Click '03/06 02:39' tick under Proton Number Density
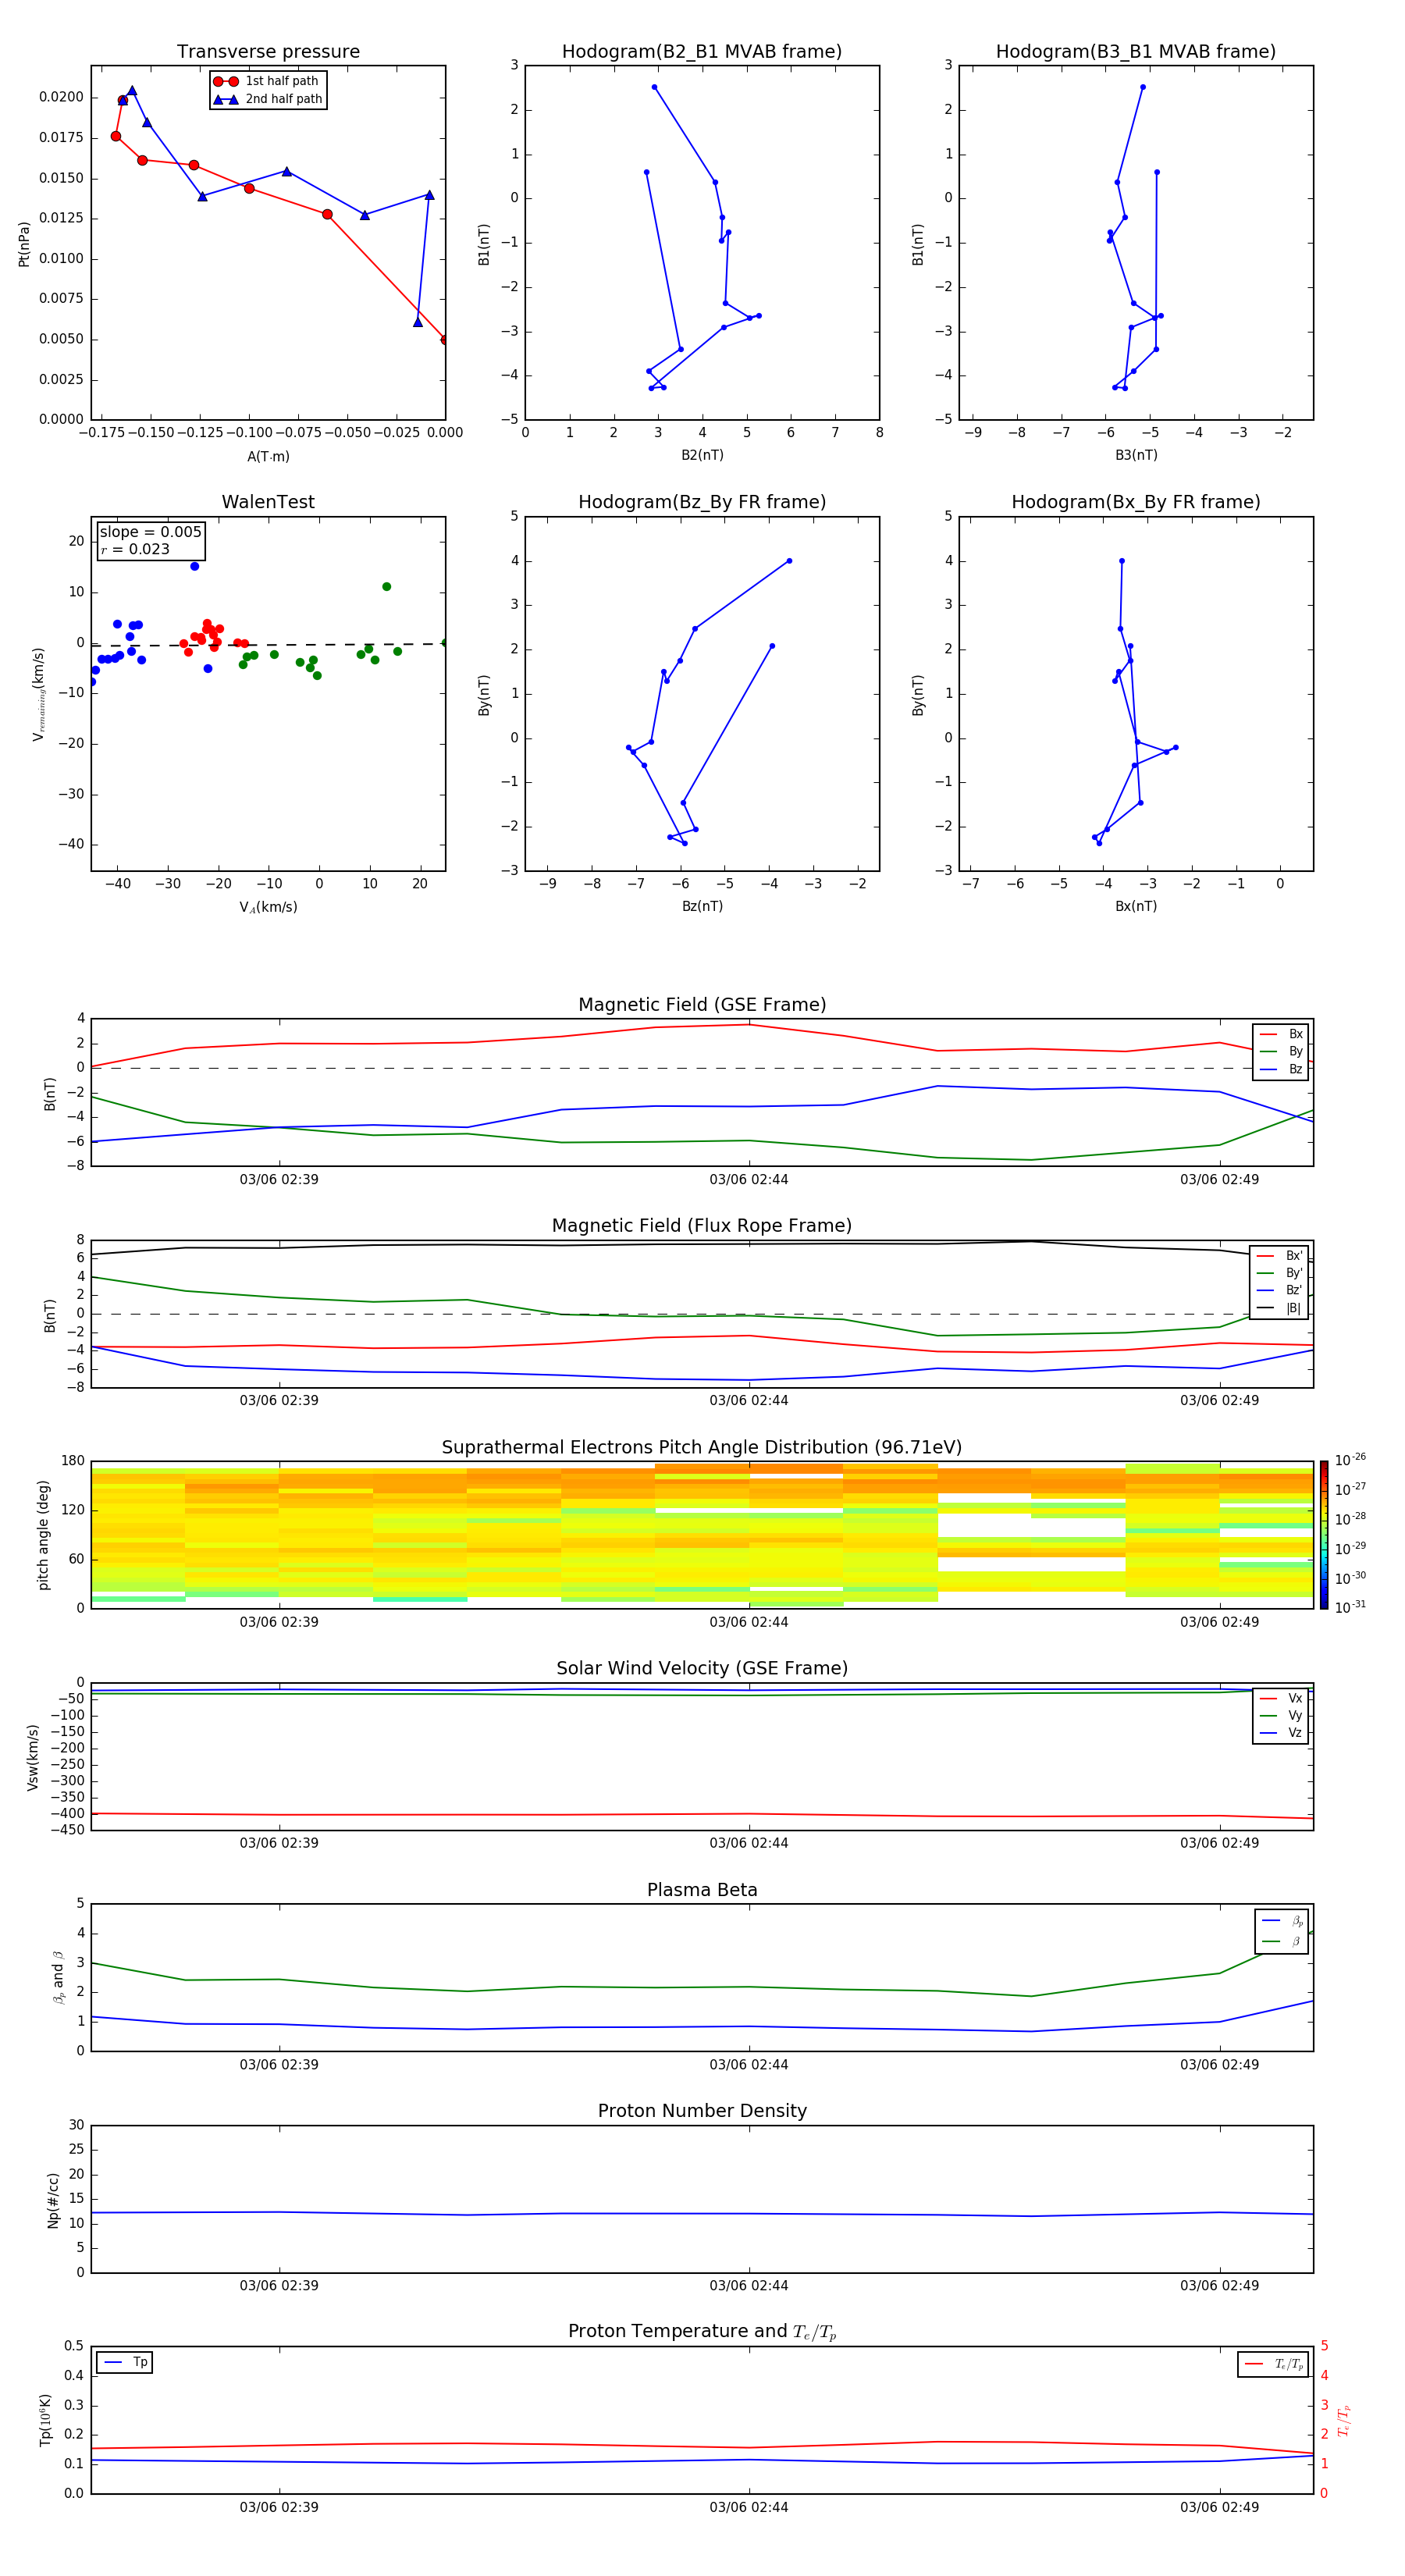The height and width of the screenshot is (2576, 1405). coord(279,2285)
